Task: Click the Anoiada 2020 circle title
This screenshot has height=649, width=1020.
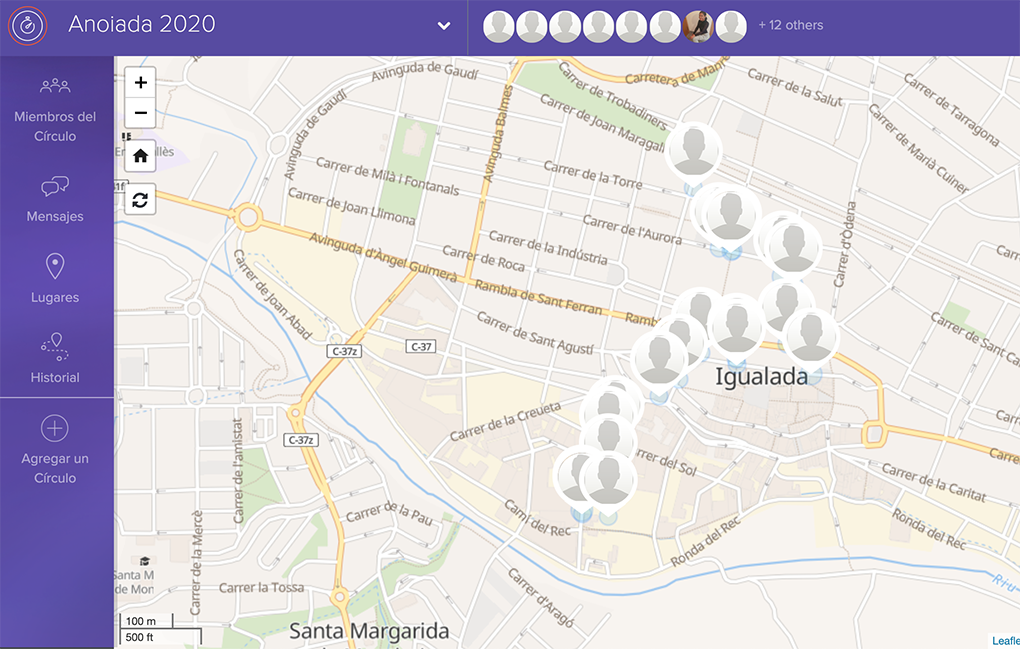Action: coord(142,24)
